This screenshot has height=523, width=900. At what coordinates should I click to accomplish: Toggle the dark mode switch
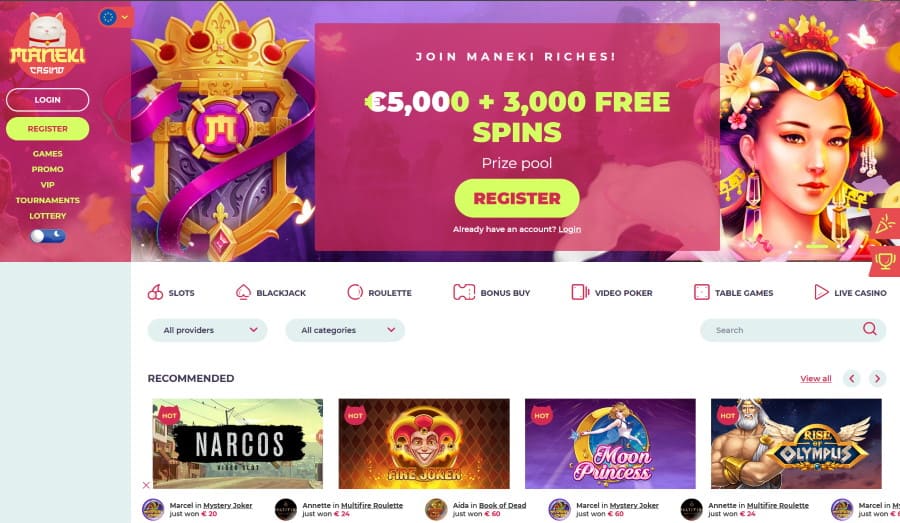point(48,236)
